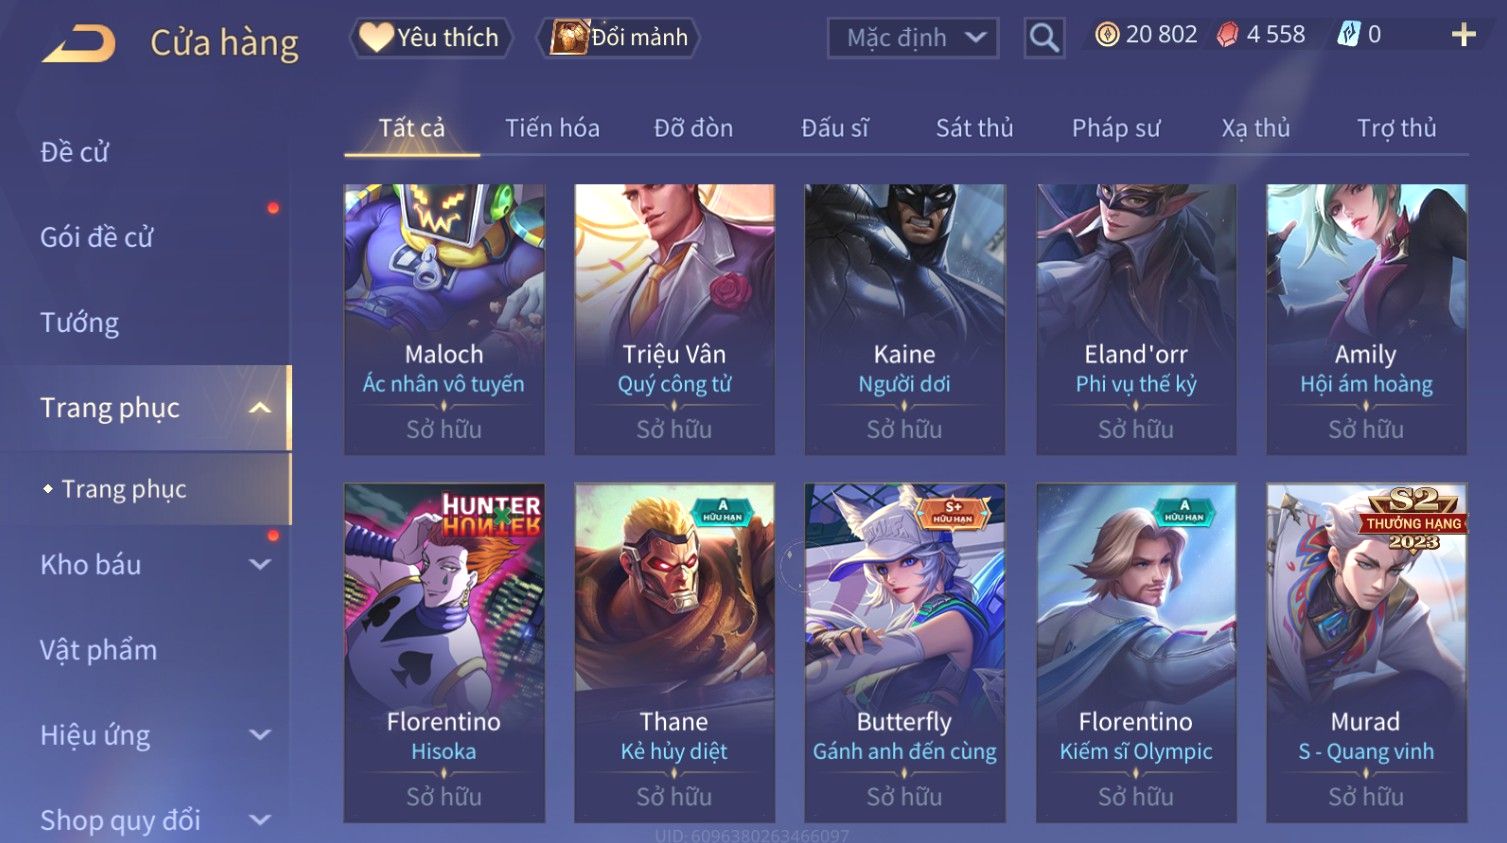
Task: Click the gold coin balance icon
Action: [1107, 35]
